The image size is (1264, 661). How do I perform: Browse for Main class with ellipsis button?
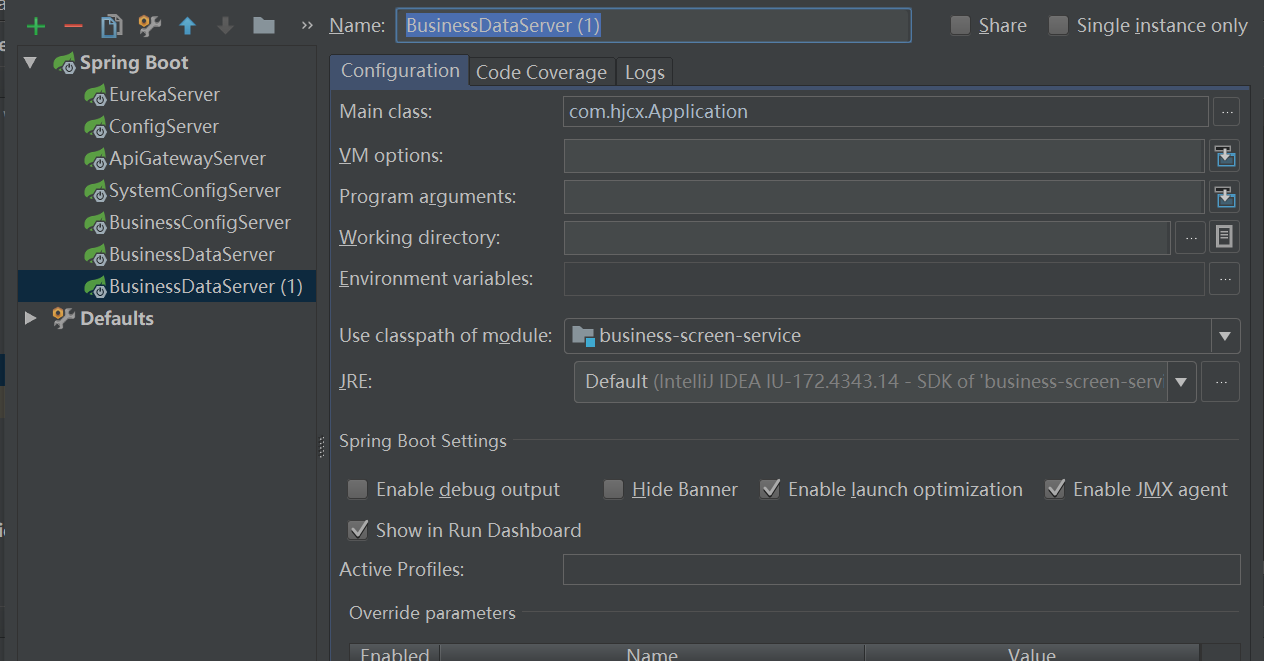1226,112
